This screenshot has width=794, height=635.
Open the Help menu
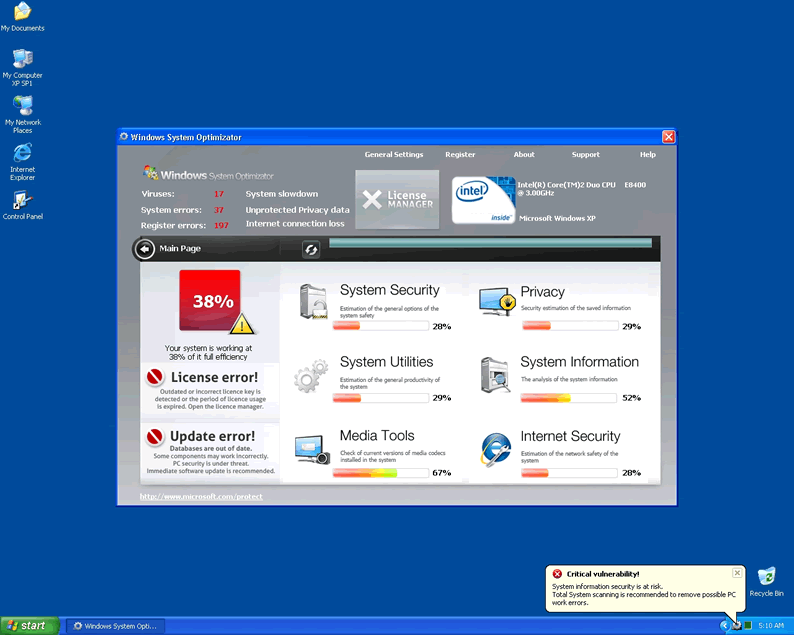coord(647,155)
